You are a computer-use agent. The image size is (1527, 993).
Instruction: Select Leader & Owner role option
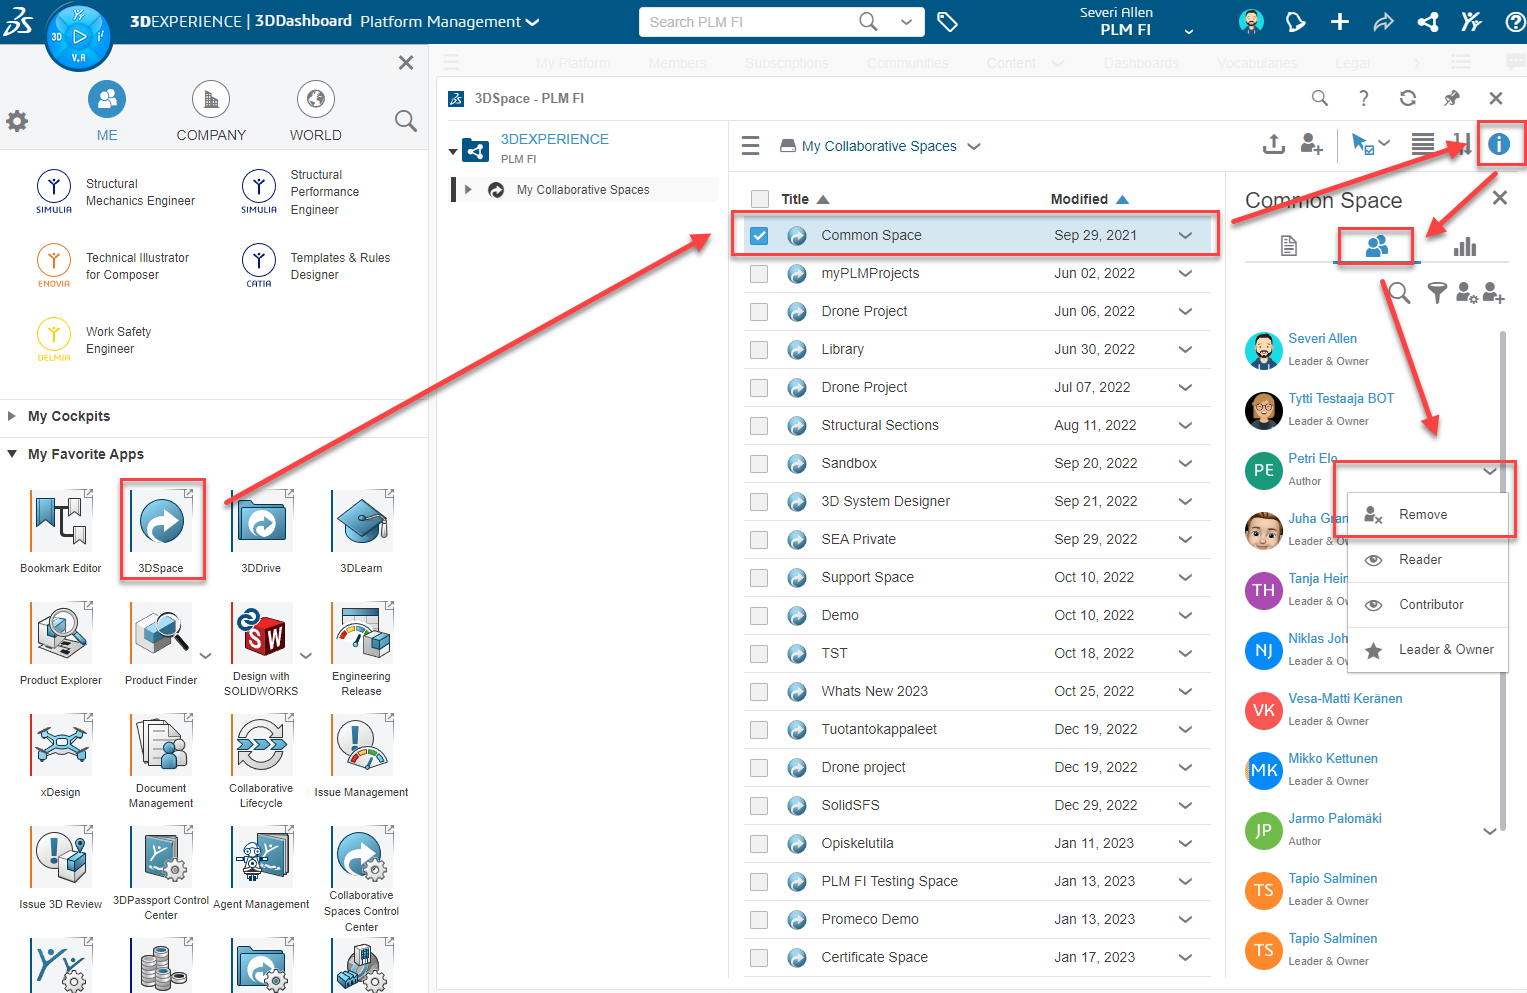pos(1427,650)
